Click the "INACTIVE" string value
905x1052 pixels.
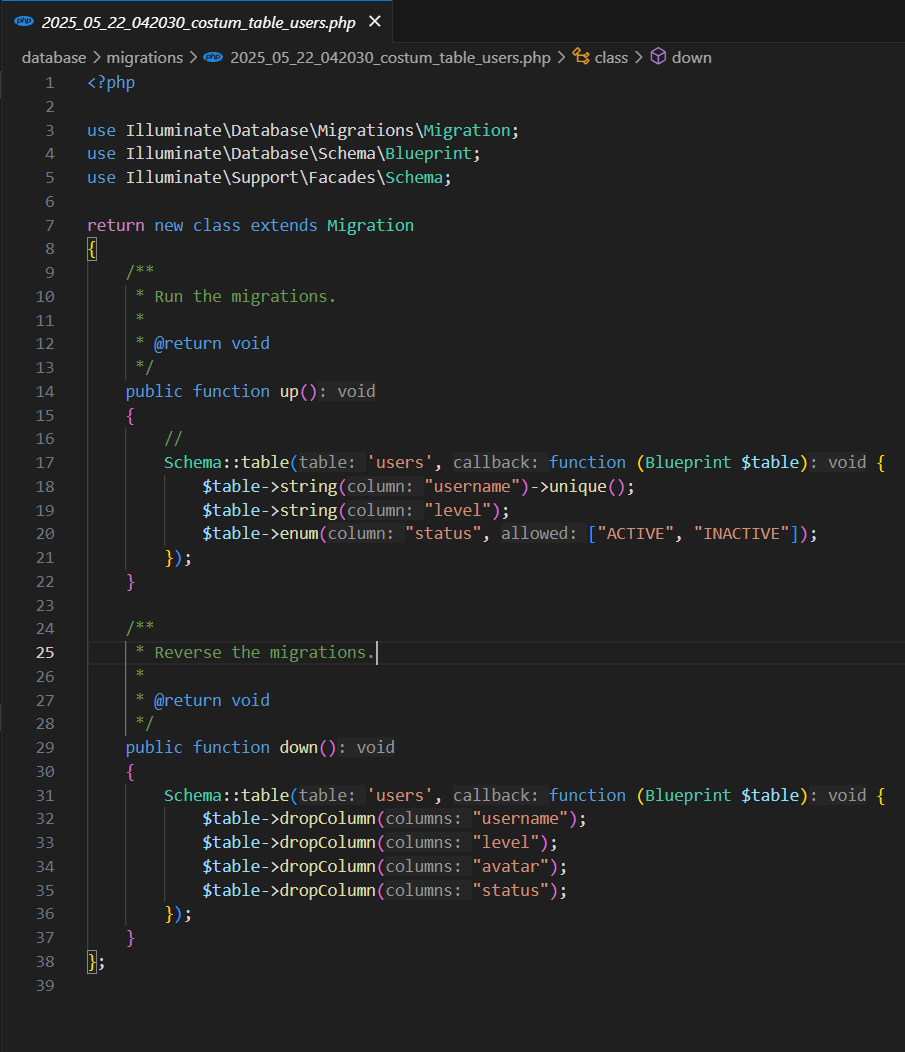[x=741, y=533]
